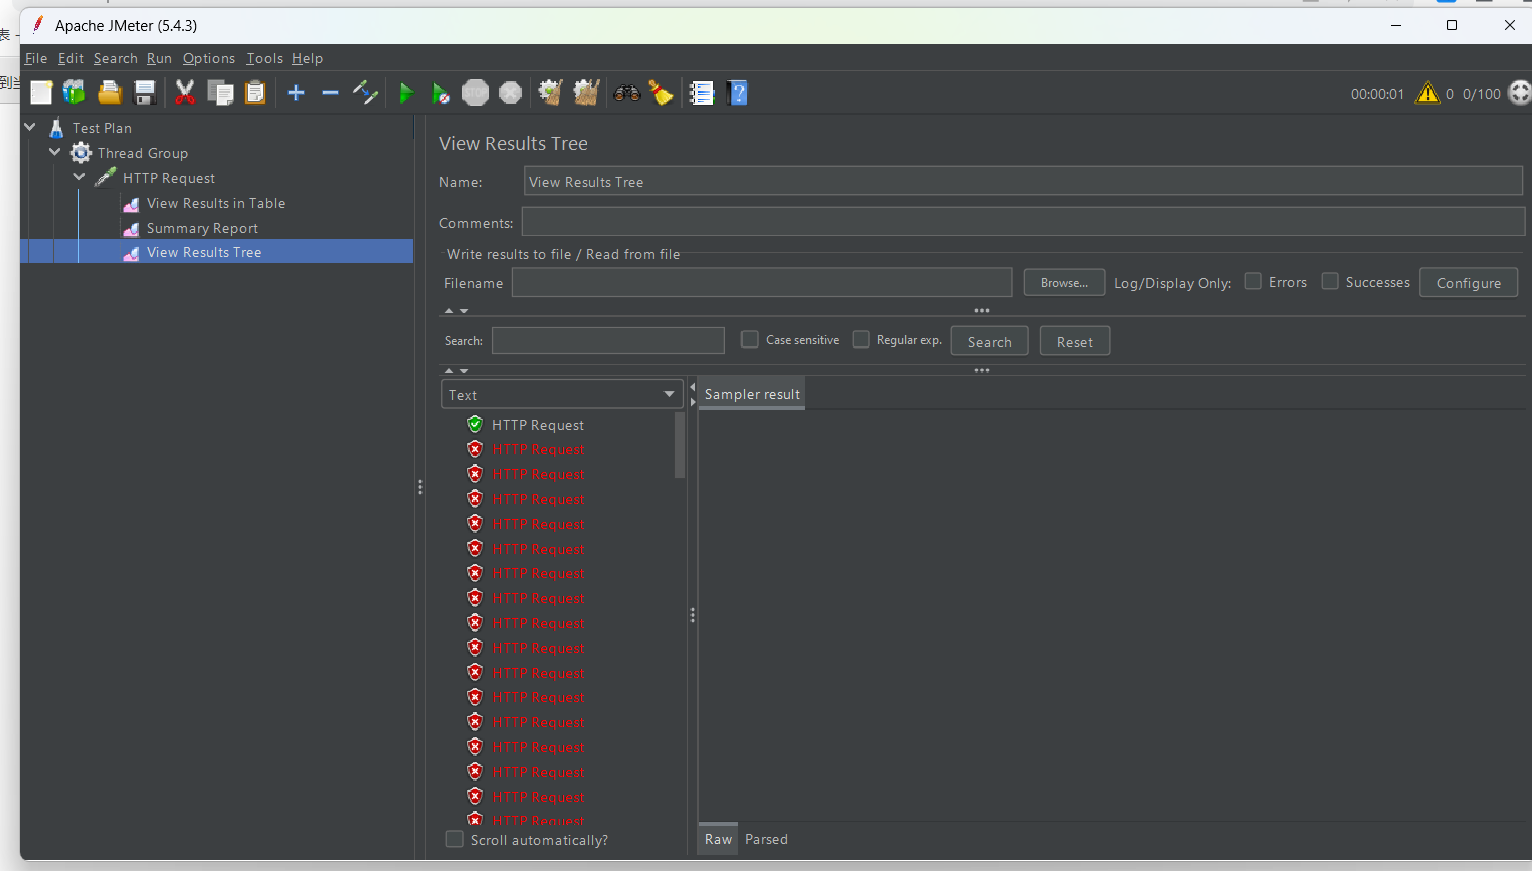Click the Filename input field
Image resolution: width=1532 pixels, height=871 pixels.
[762, 282]
